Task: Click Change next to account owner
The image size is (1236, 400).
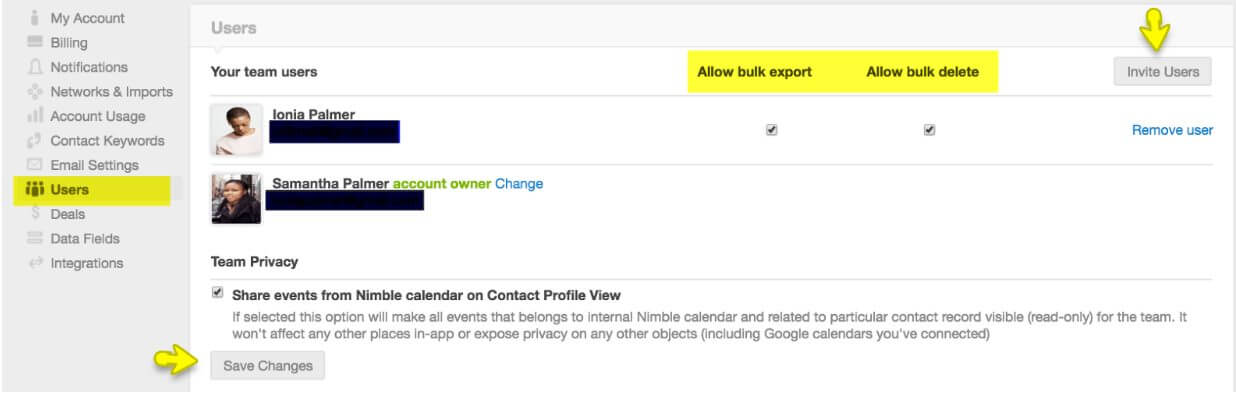Action: (519, 184)
